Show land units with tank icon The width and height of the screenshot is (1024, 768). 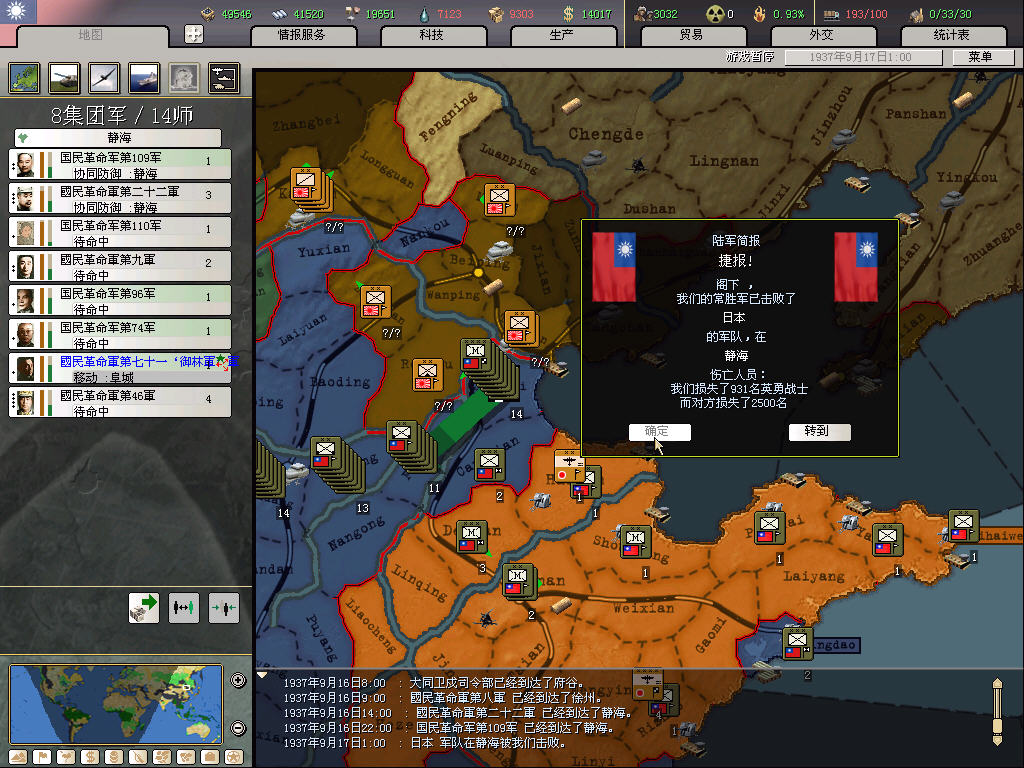(65, 78)
